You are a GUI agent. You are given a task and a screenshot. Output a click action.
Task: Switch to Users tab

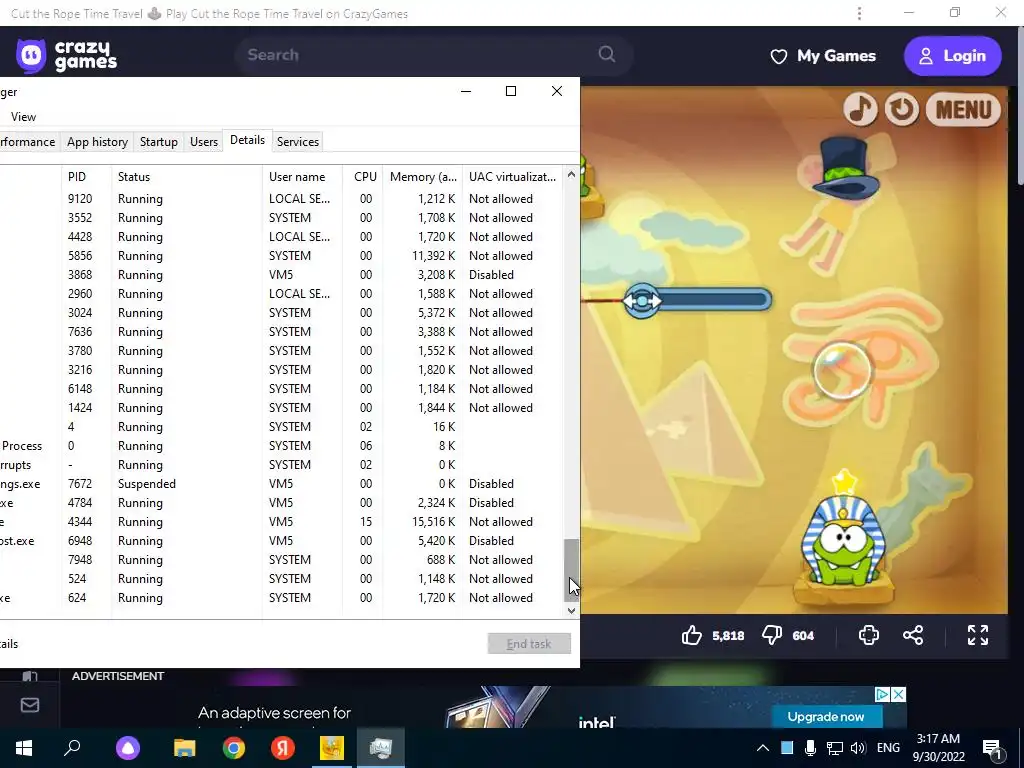coord(204,142)
